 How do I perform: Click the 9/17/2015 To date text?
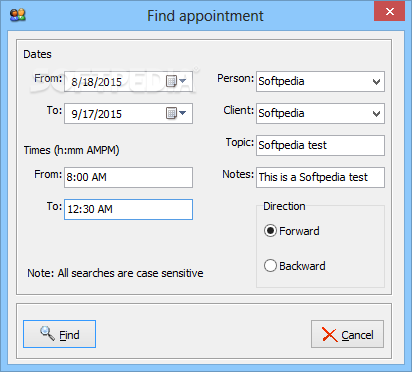97,114
